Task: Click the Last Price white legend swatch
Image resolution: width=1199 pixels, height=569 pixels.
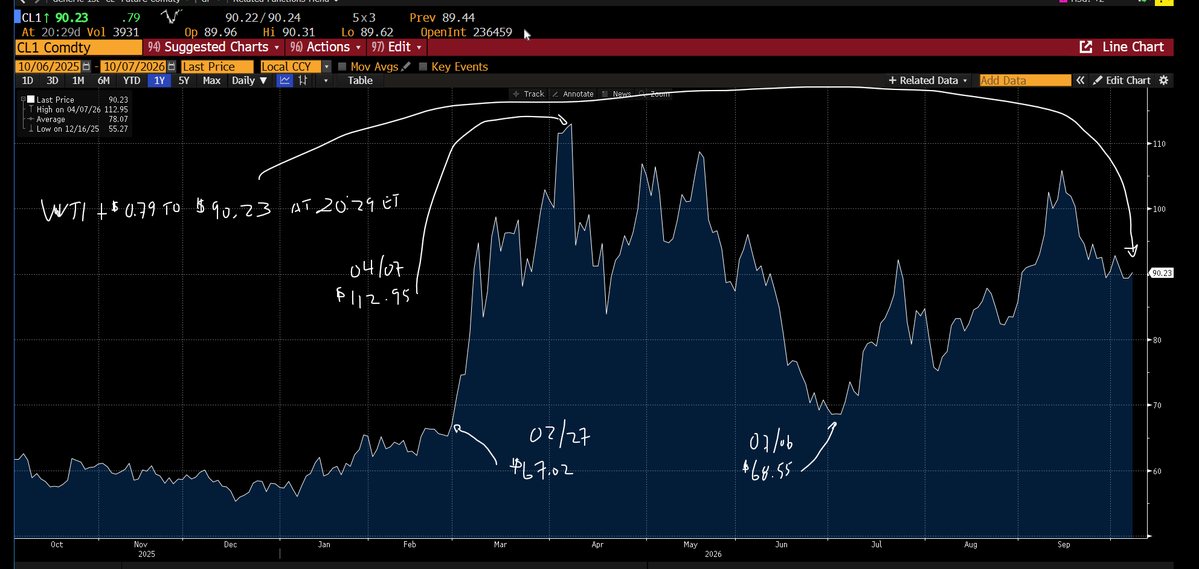Action: (x=31, y=99)
